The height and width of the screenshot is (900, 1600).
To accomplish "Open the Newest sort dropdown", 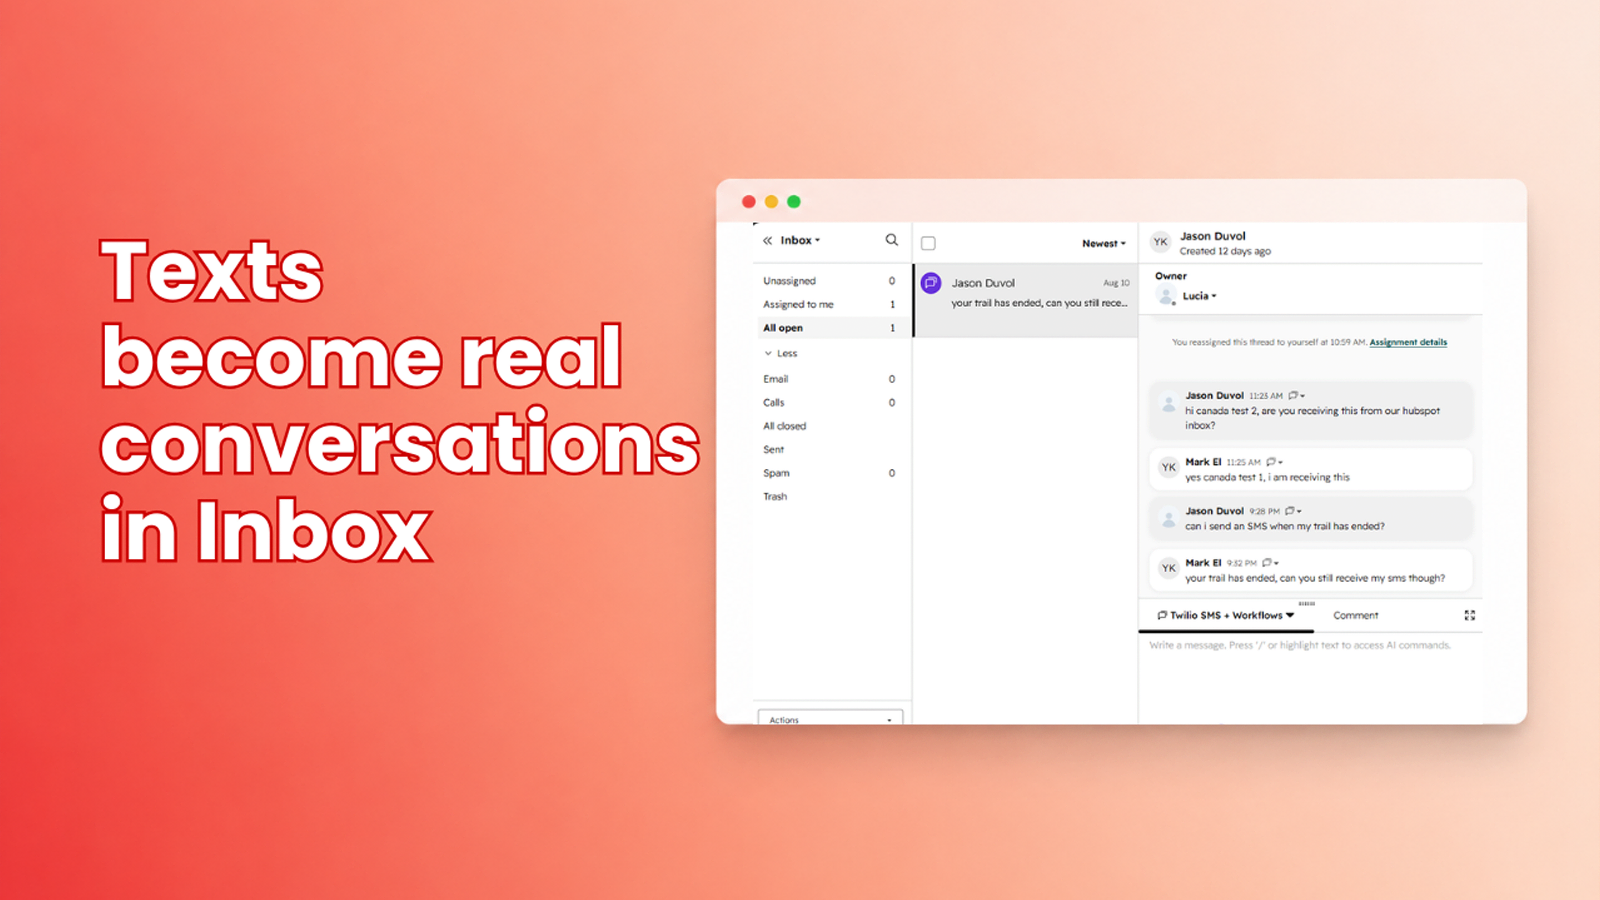I will tap(1103, 243).
